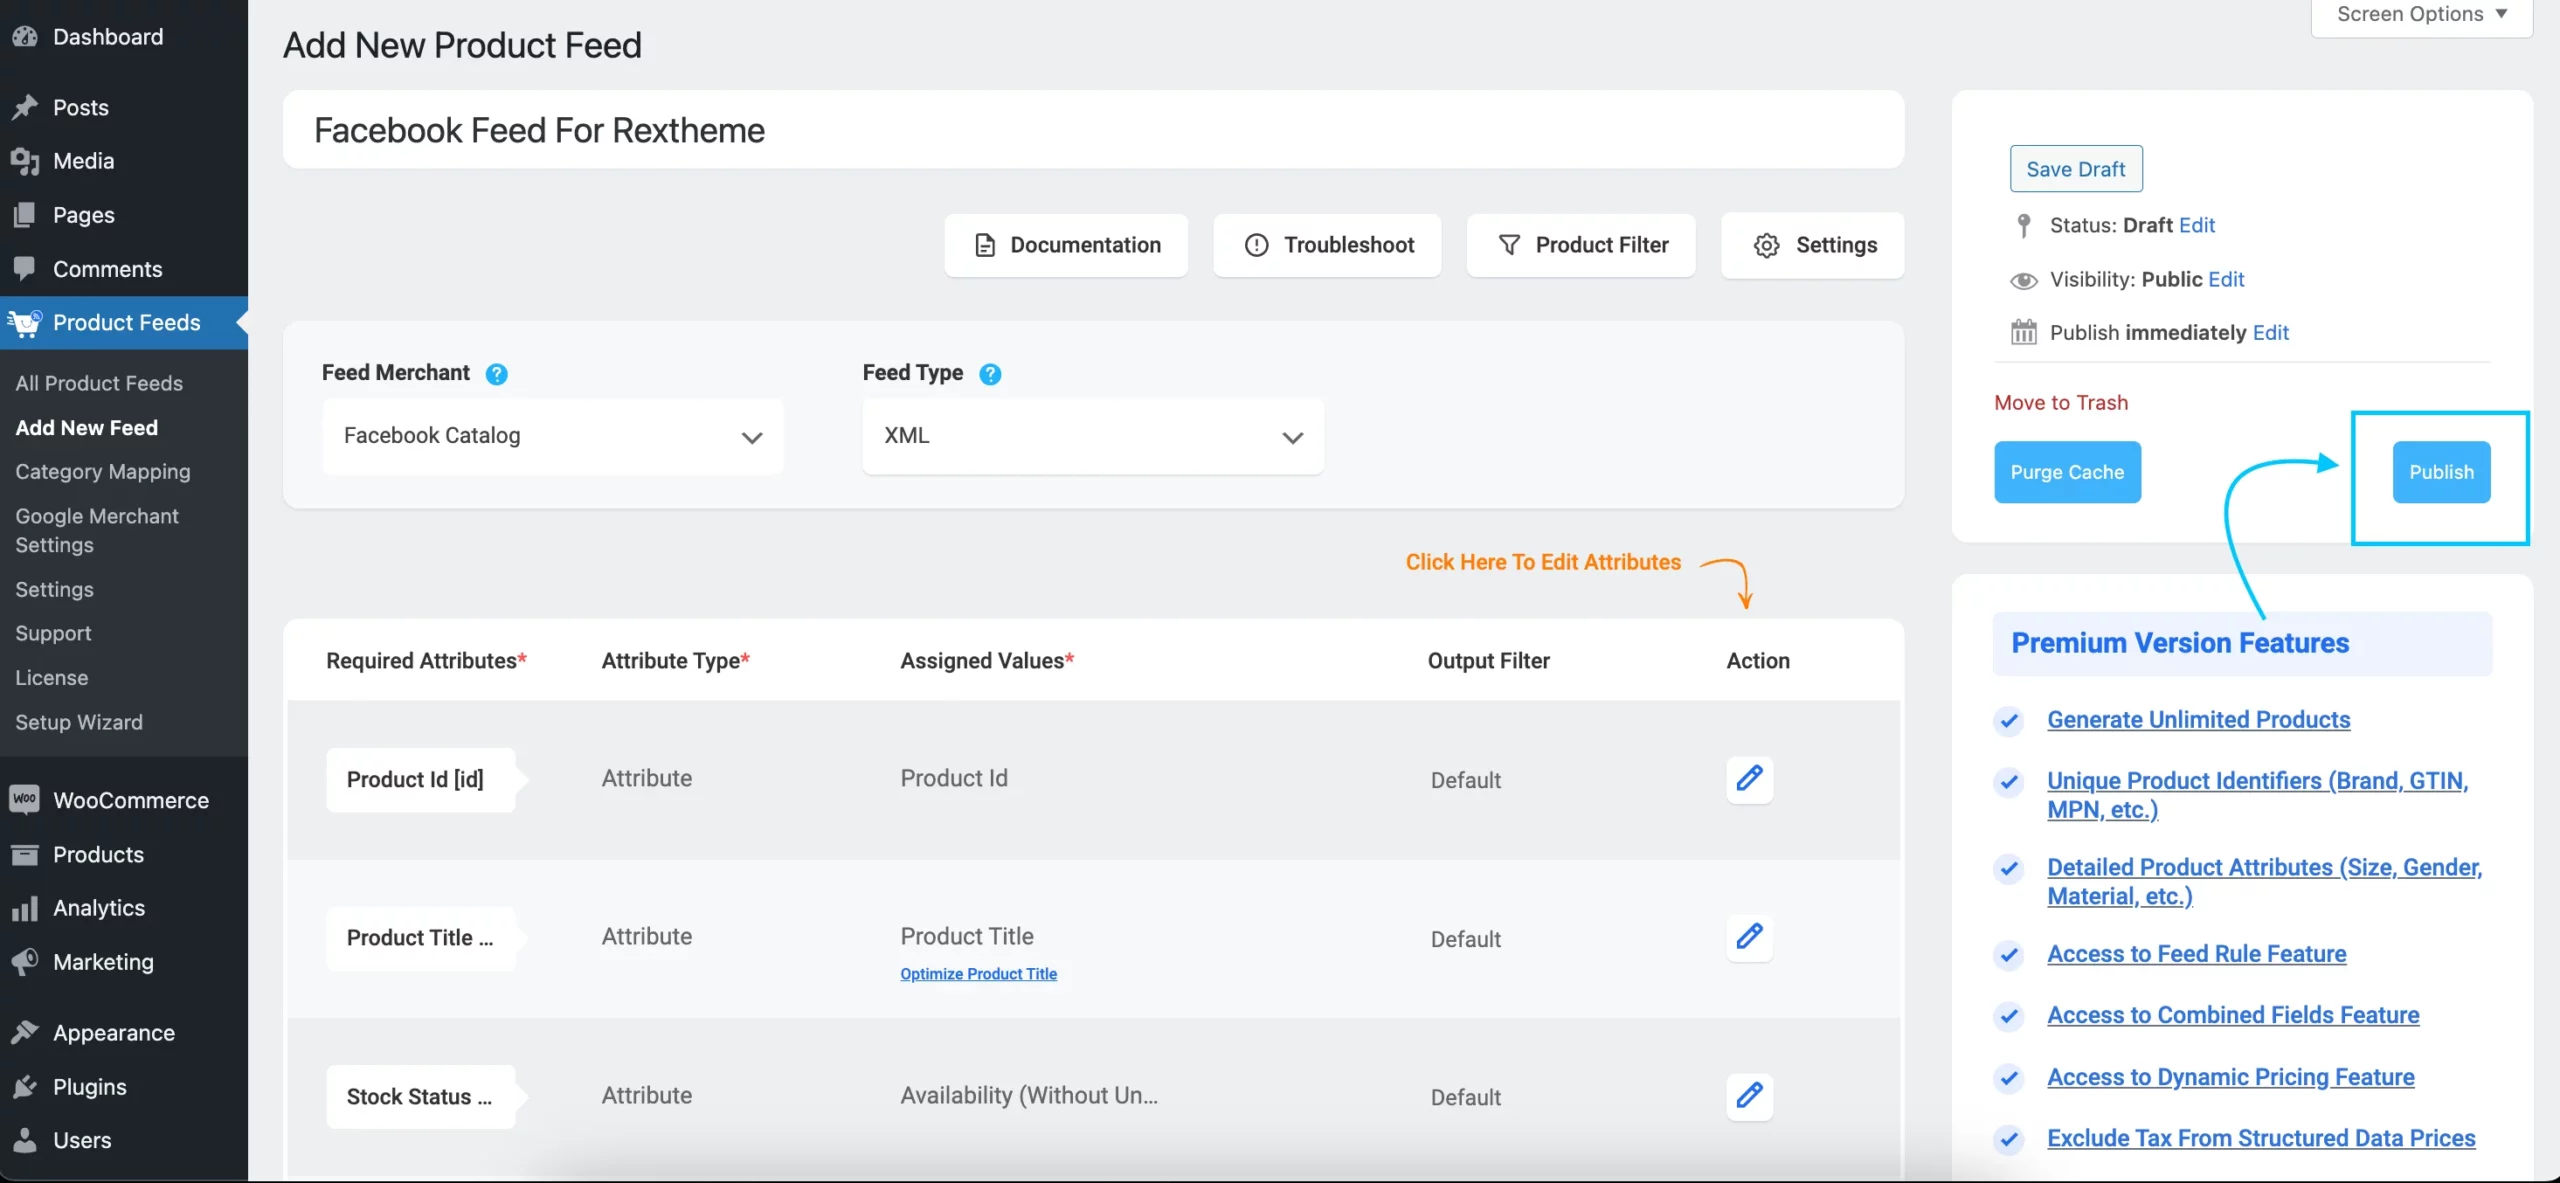Click the Default output filter in Product Id row

pyautogui.click(x=1465, y=781)
